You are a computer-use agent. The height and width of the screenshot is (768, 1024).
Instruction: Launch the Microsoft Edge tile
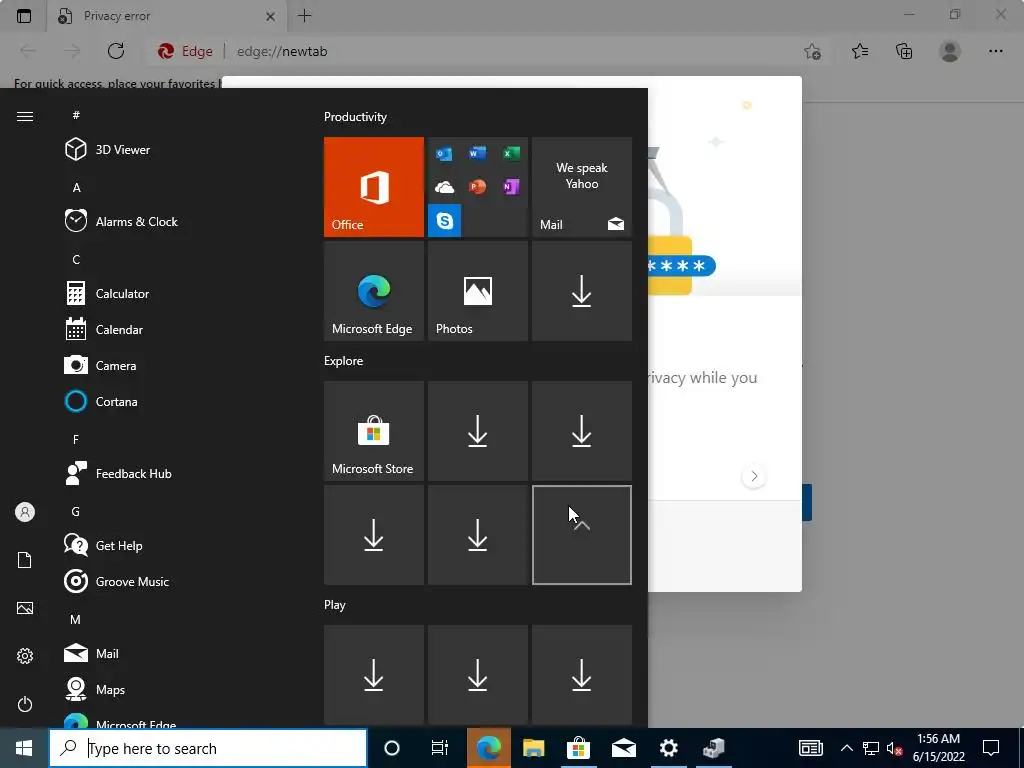(x=374, y=291)
